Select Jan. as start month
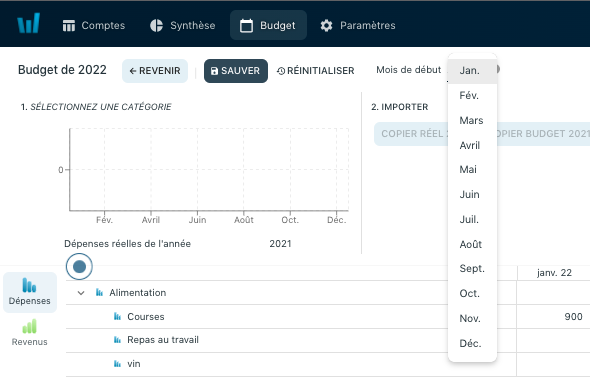 point(472,71)
